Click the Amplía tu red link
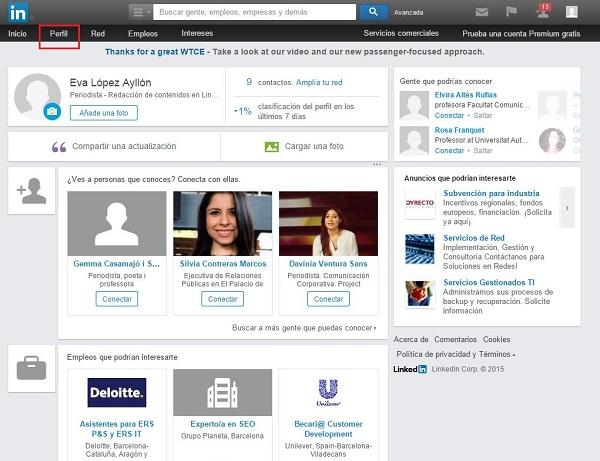The image size is (600, 461). [319, 82]
